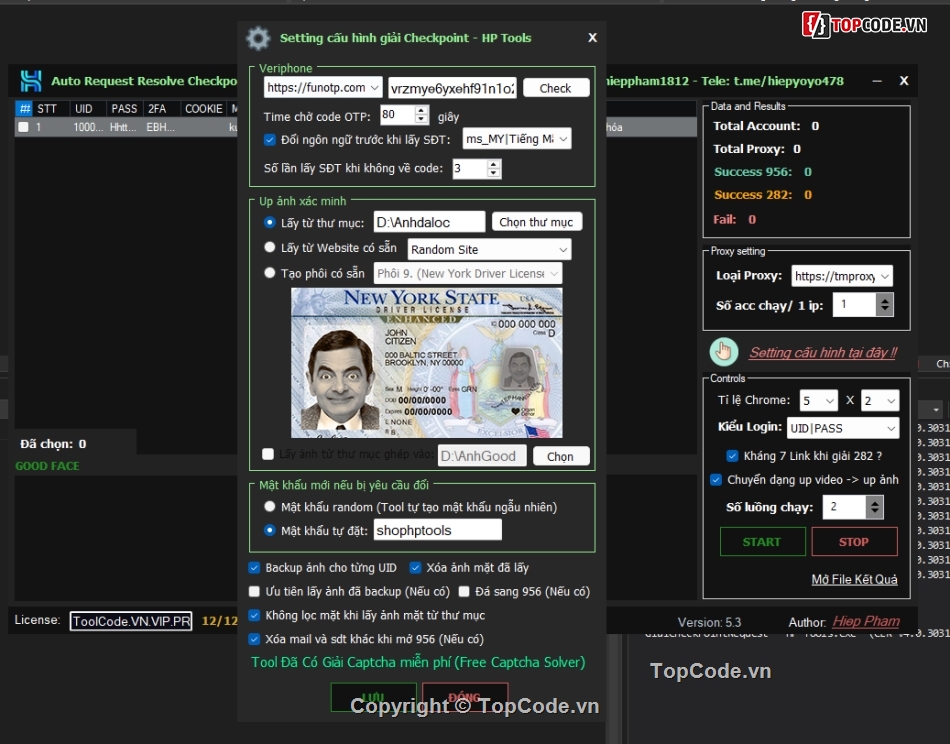Open the 'Kiểu Login' UID|PASS dropdown
Screen dimensions: 950x744
[x=843, y=428]
